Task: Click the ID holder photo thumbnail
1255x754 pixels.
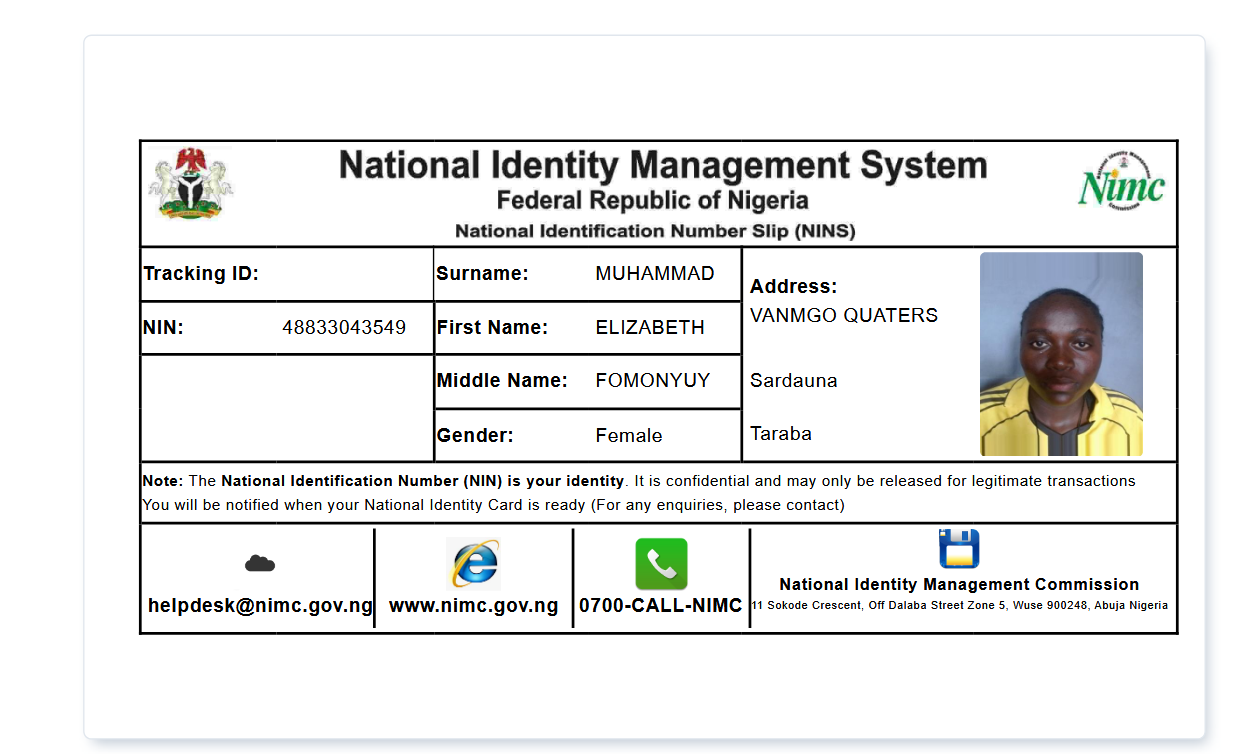Action: 1061,354
